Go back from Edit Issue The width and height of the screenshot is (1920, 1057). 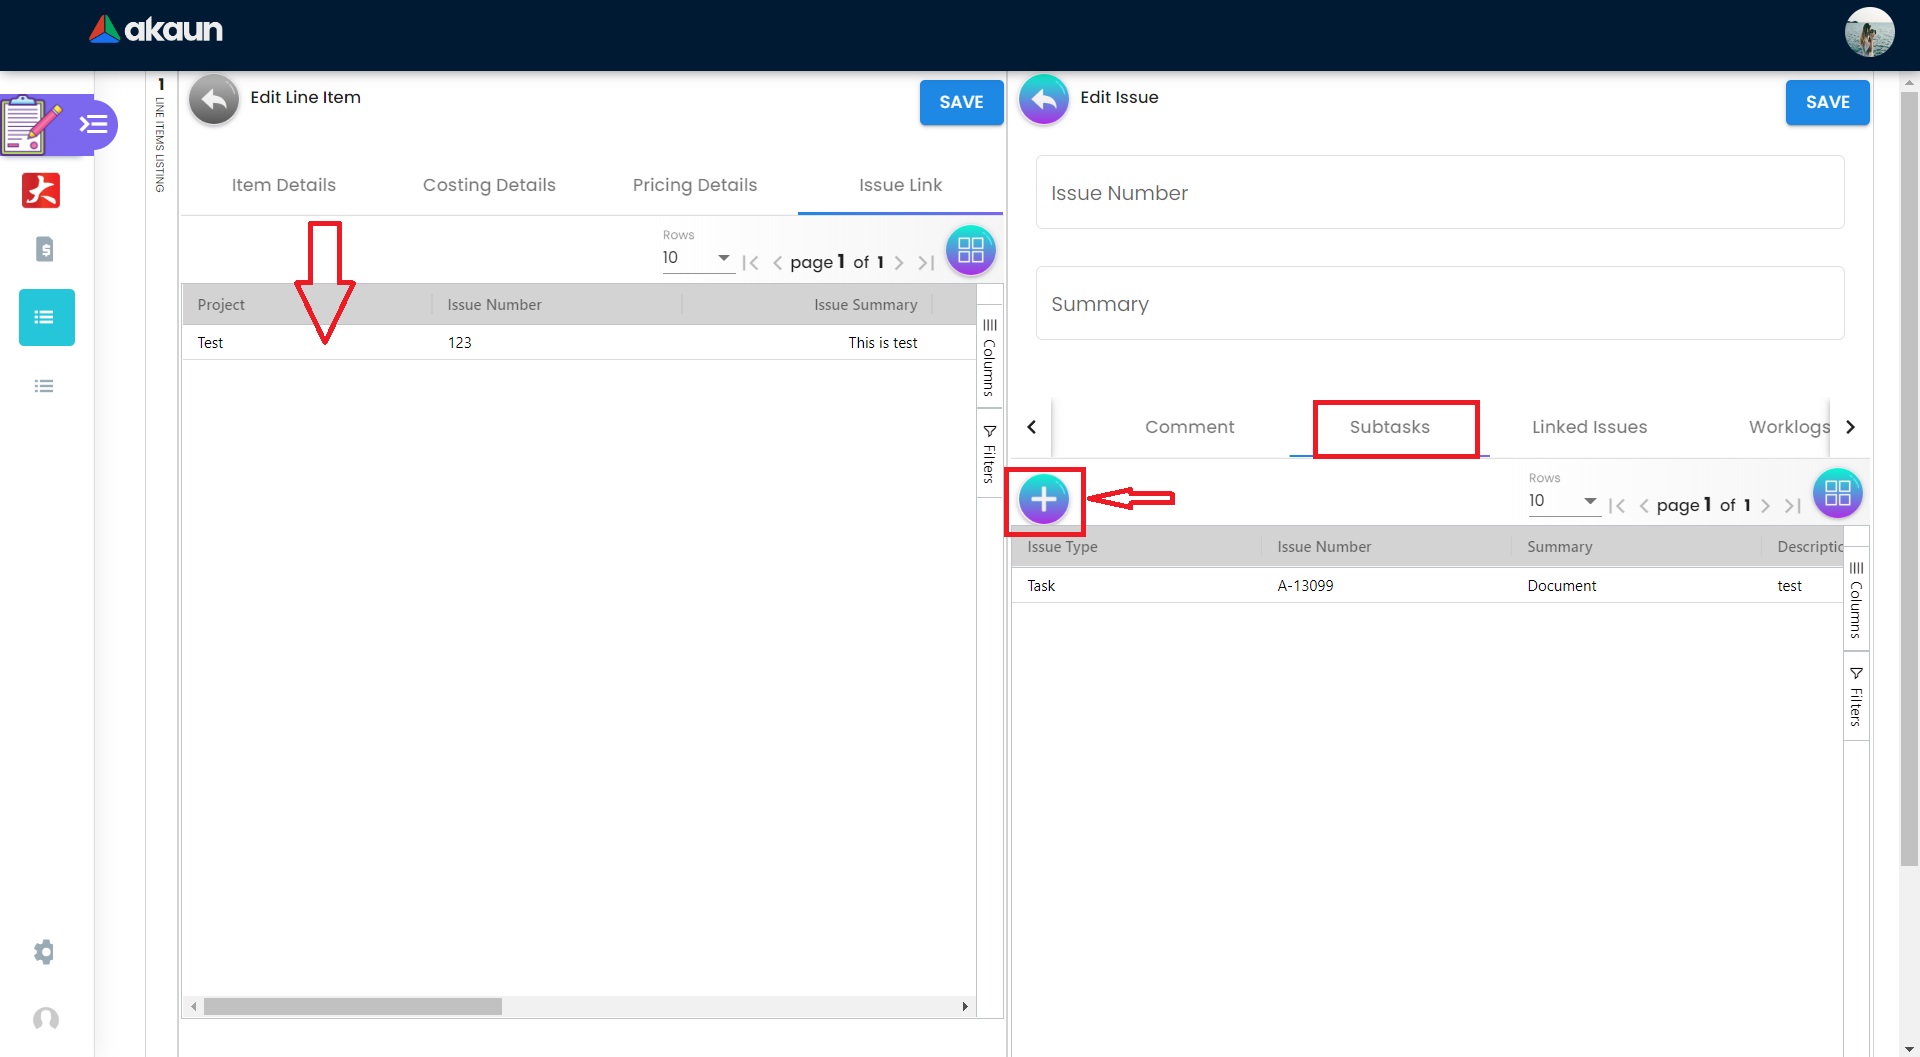click(x=1044, y=99)
